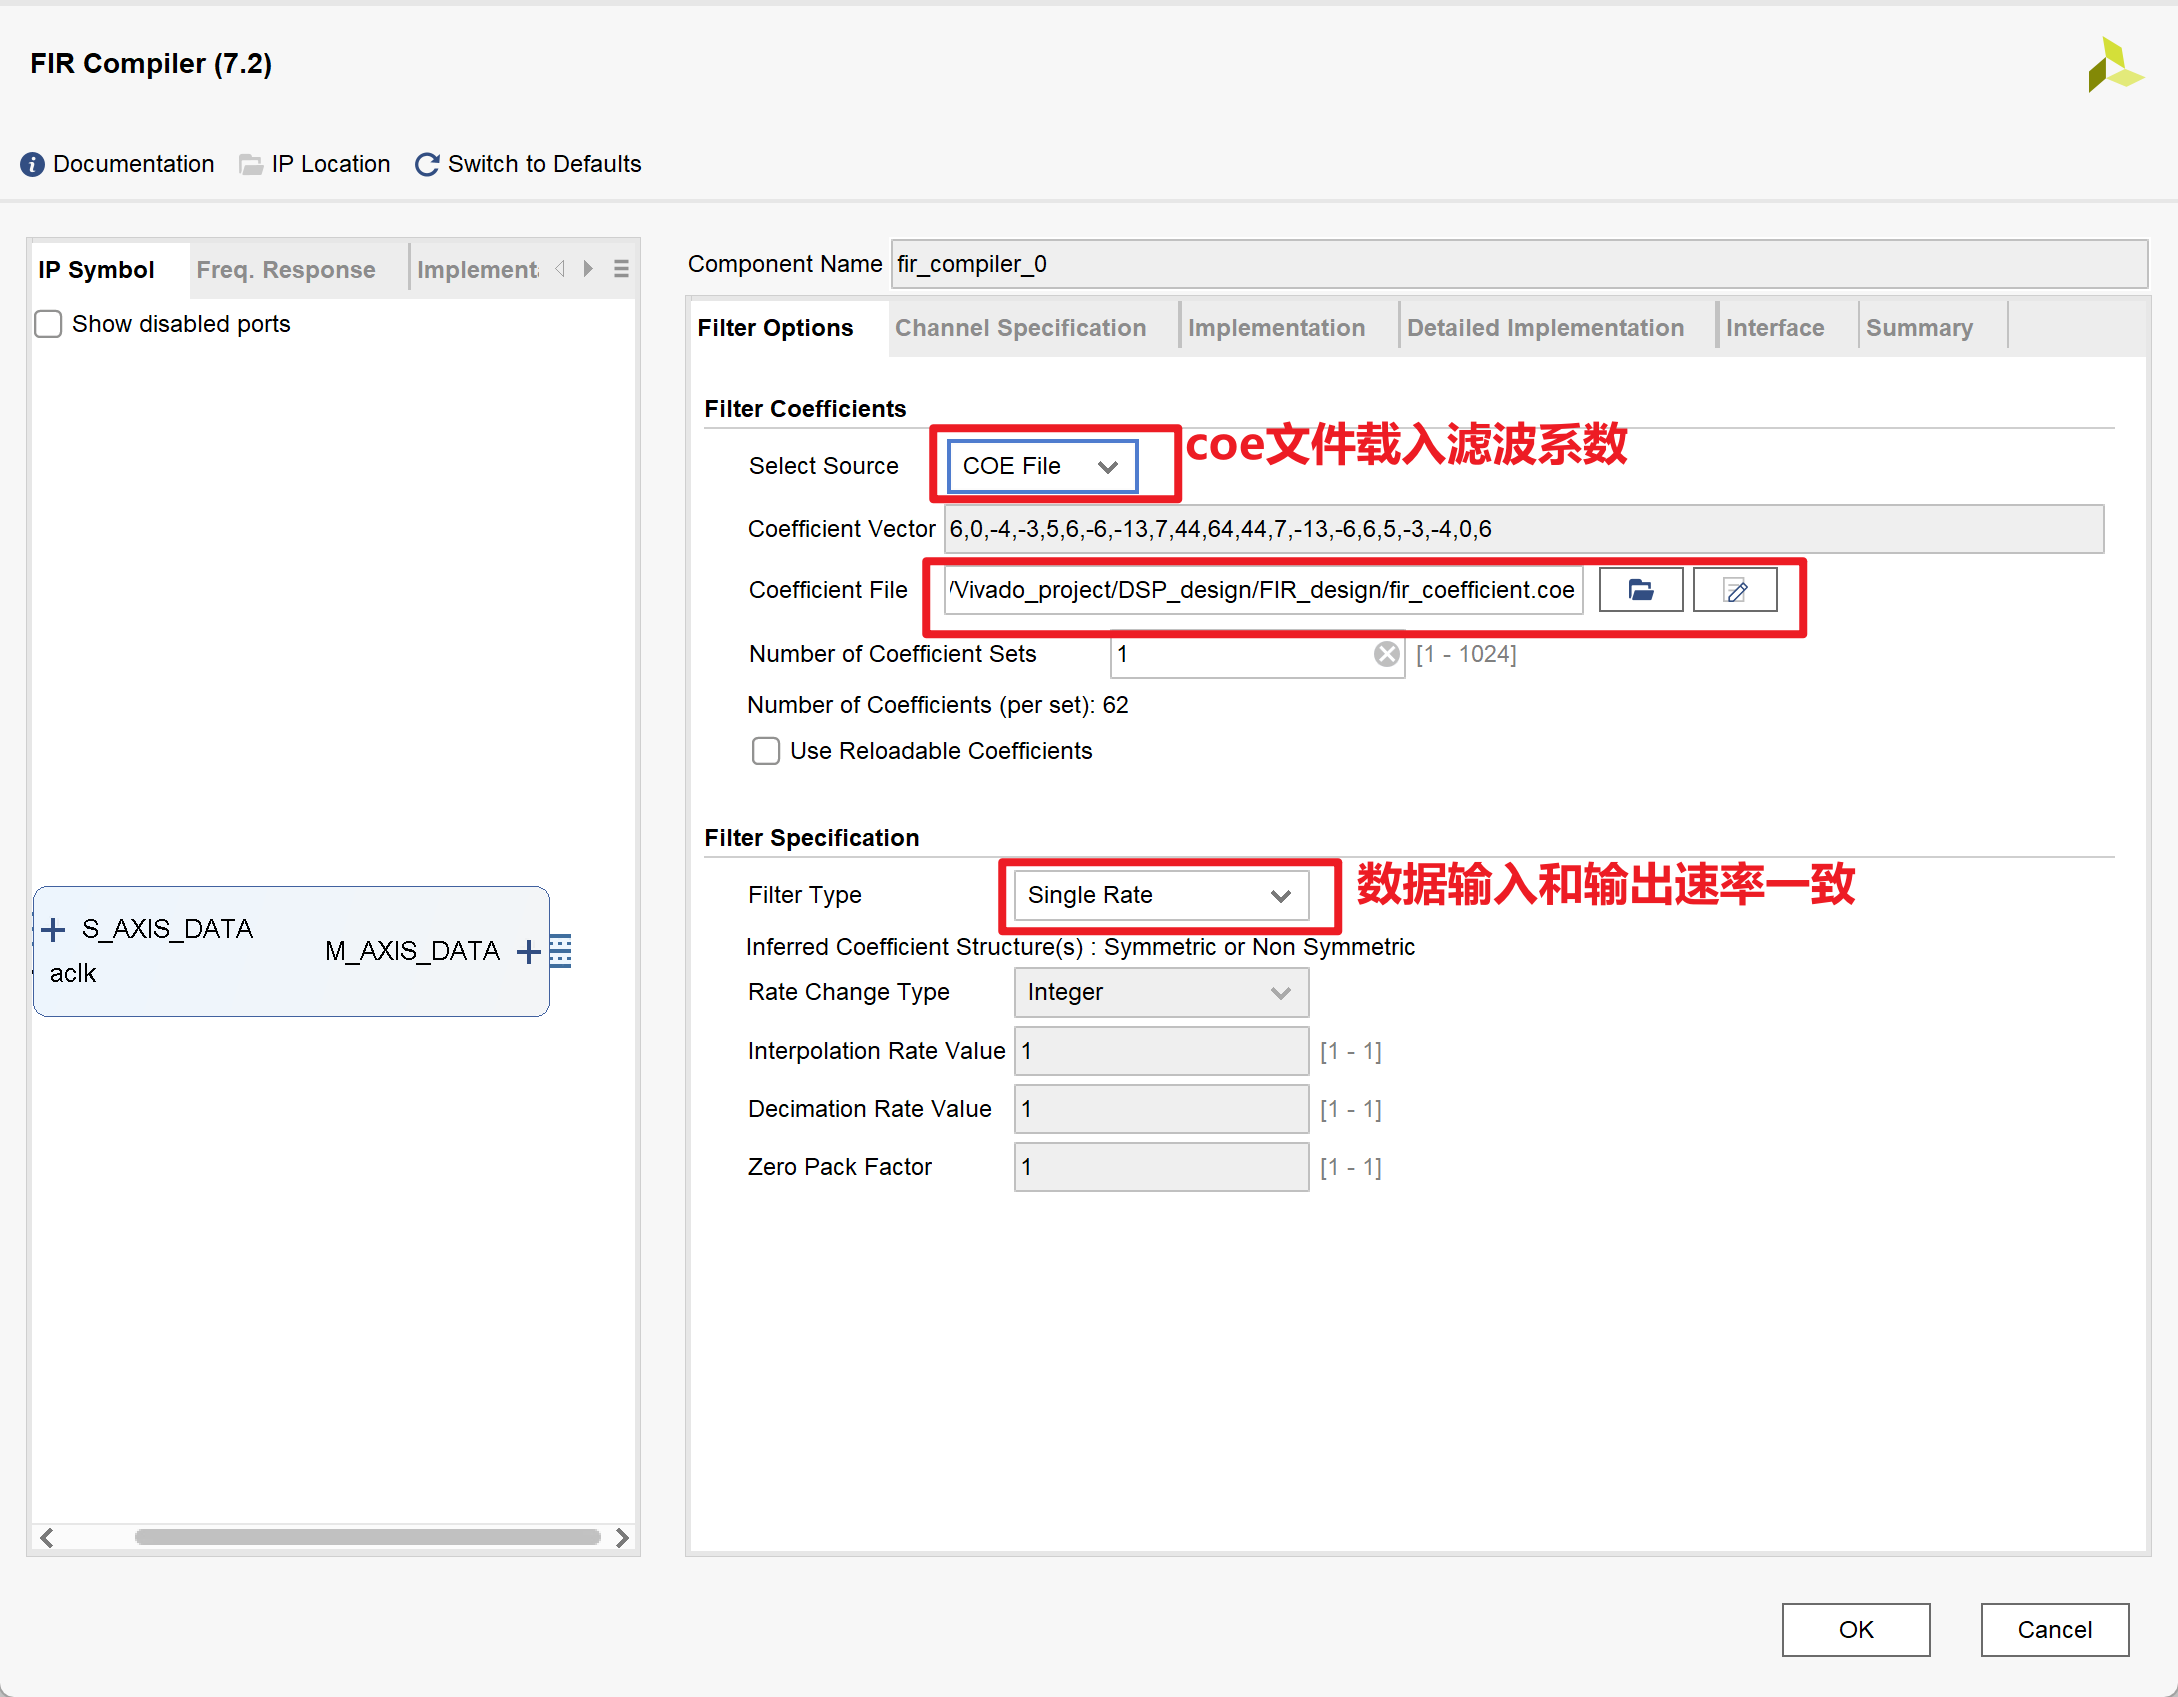Browse for a coefficient file
Image resolution: width=2178 pixels, height=1697 pixels.
coord(1641,590)
